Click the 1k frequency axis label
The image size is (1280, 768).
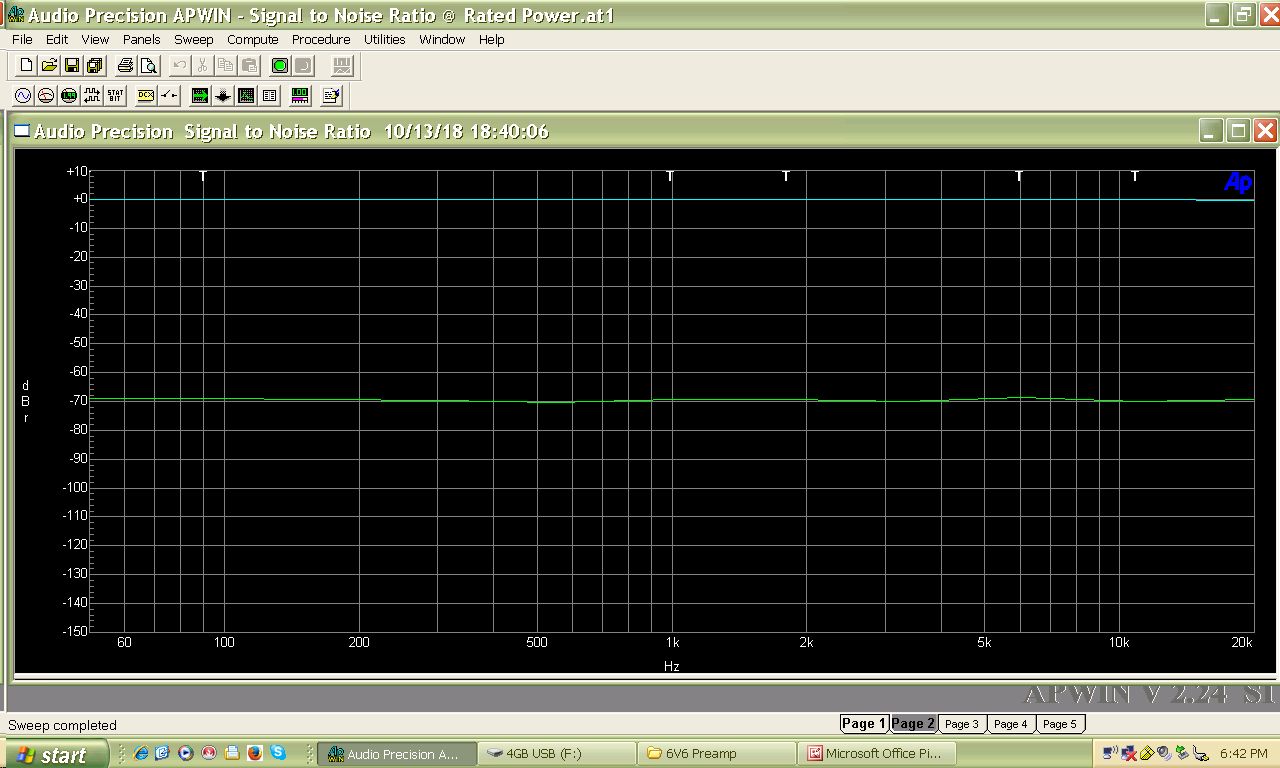pos(672,643)
